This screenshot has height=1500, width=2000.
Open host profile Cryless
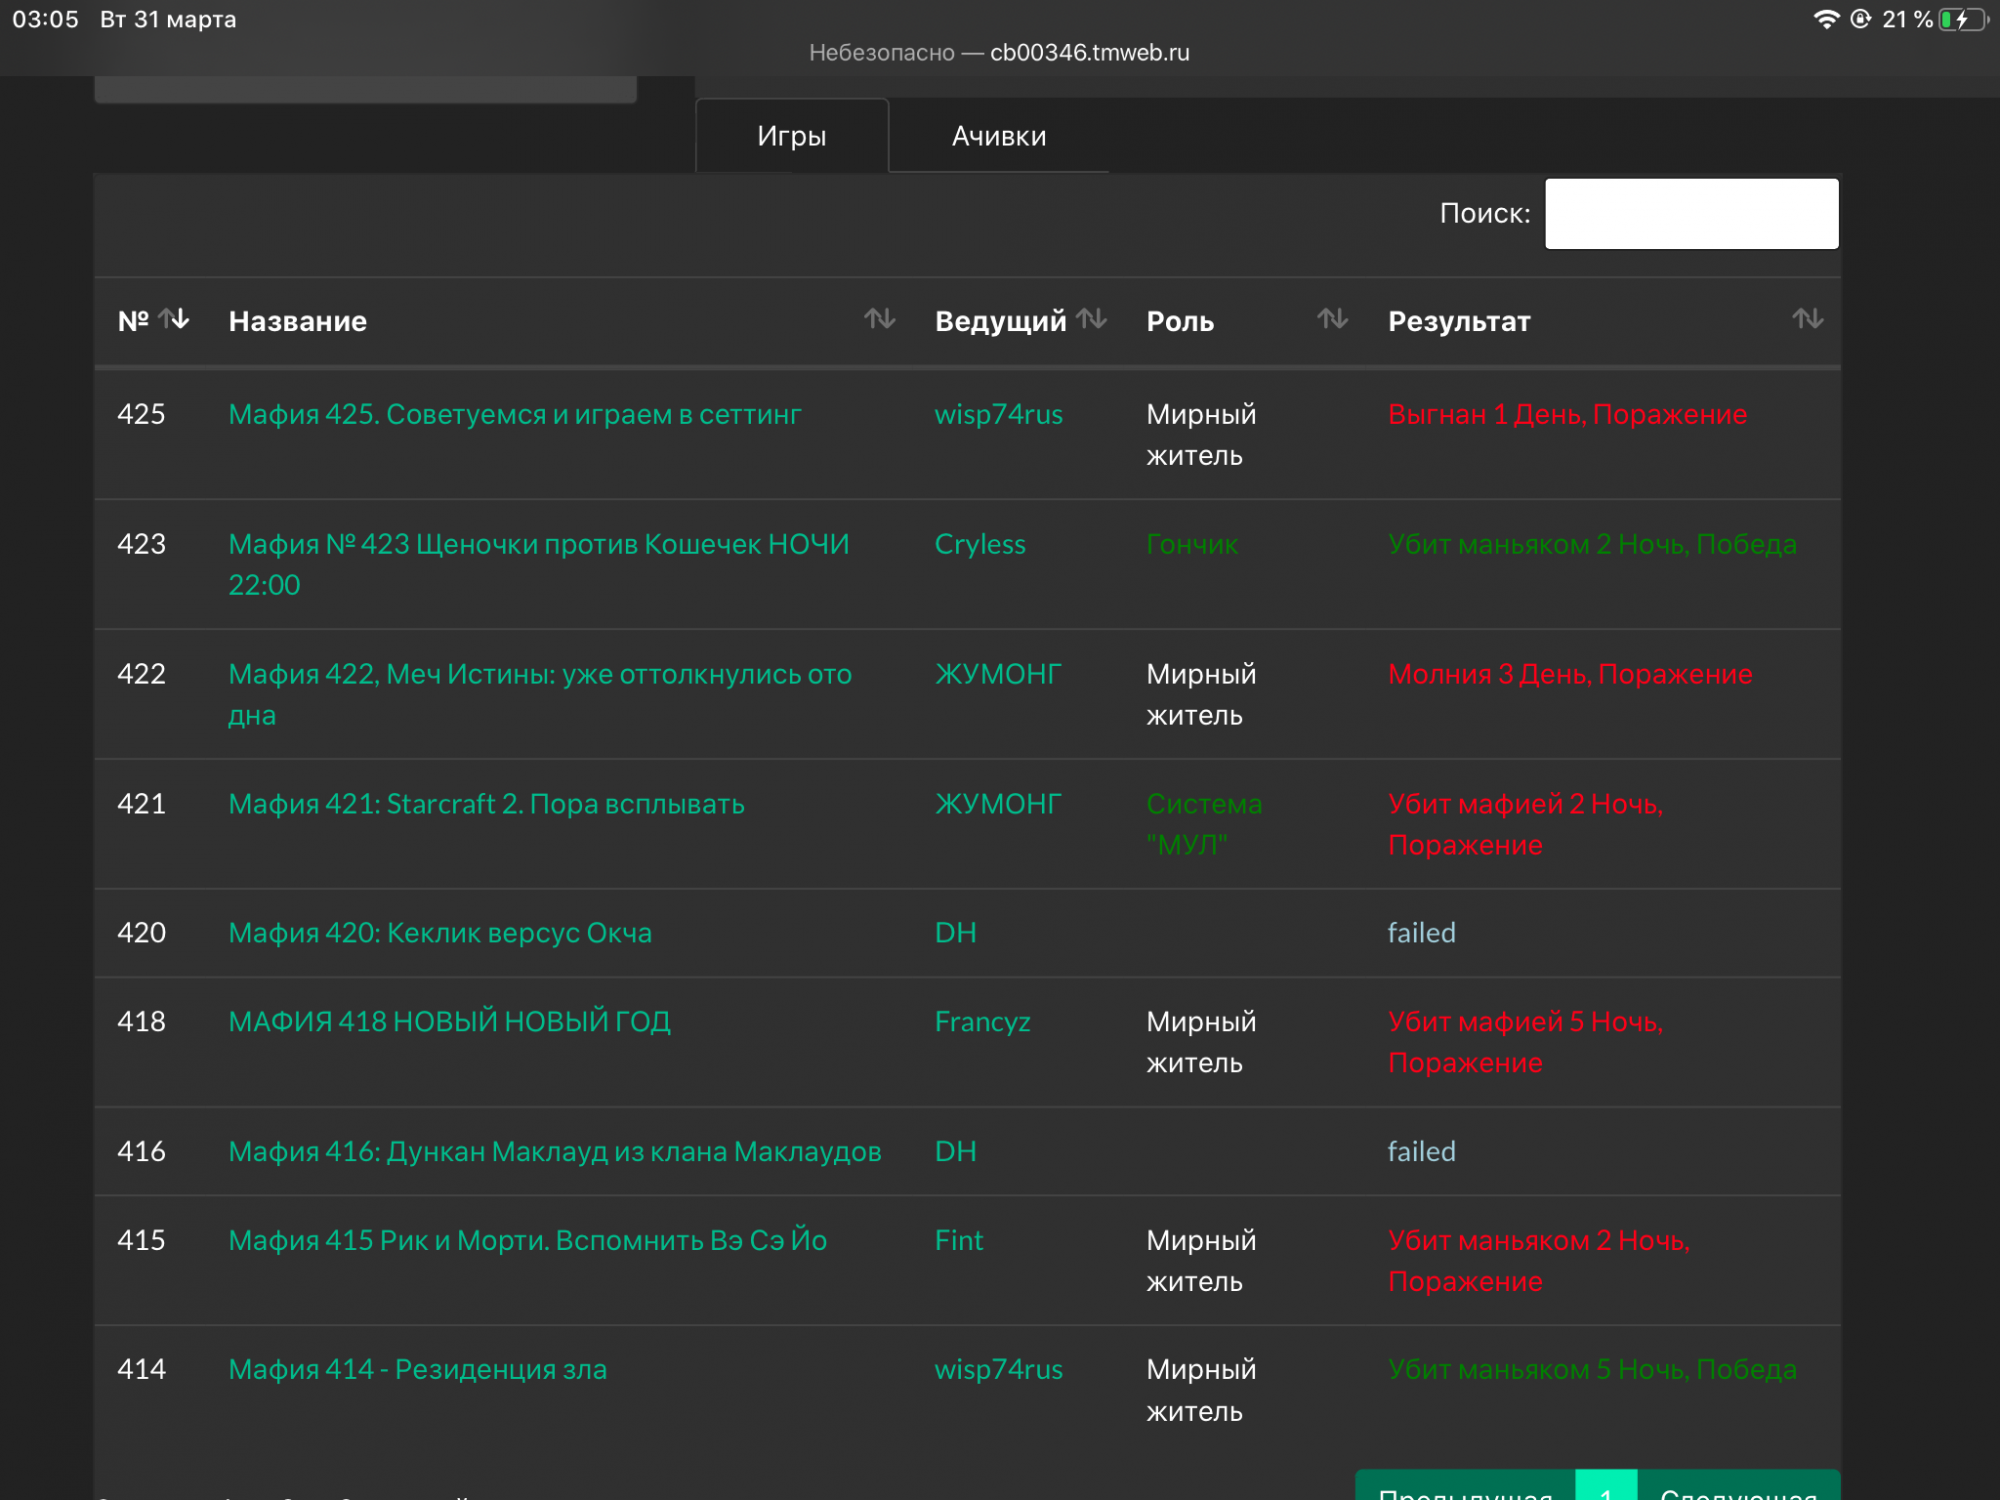(x=979, y=544)
